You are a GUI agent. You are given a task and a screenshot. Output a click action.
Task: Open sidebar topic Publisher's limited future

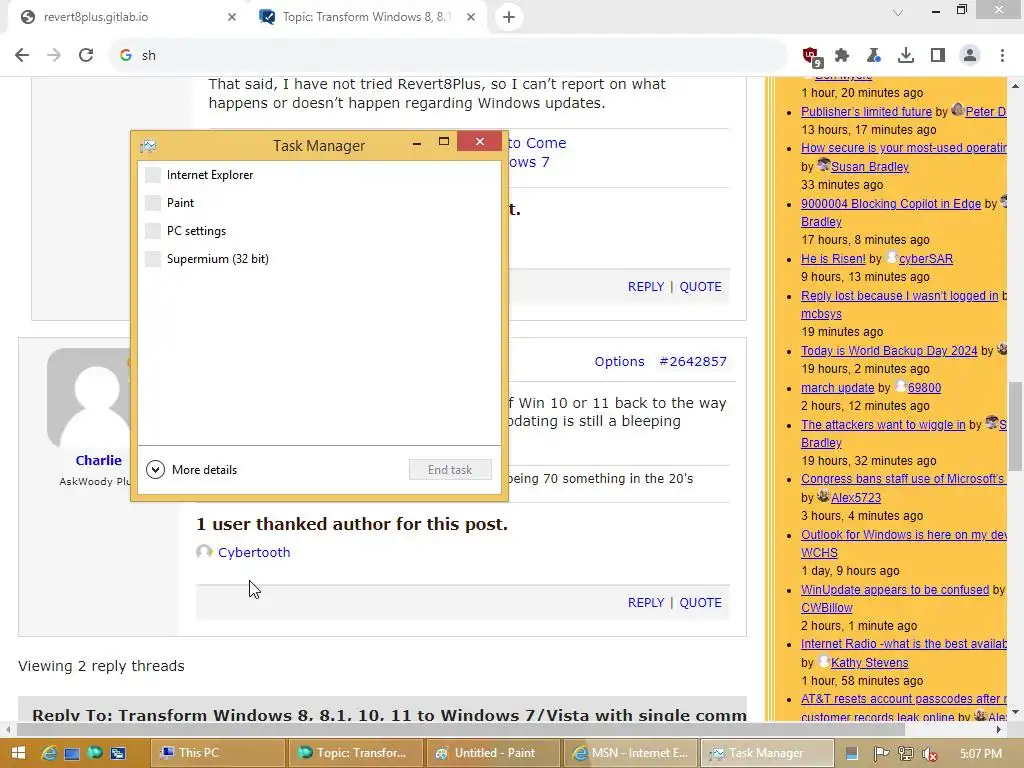click(866, 112)
